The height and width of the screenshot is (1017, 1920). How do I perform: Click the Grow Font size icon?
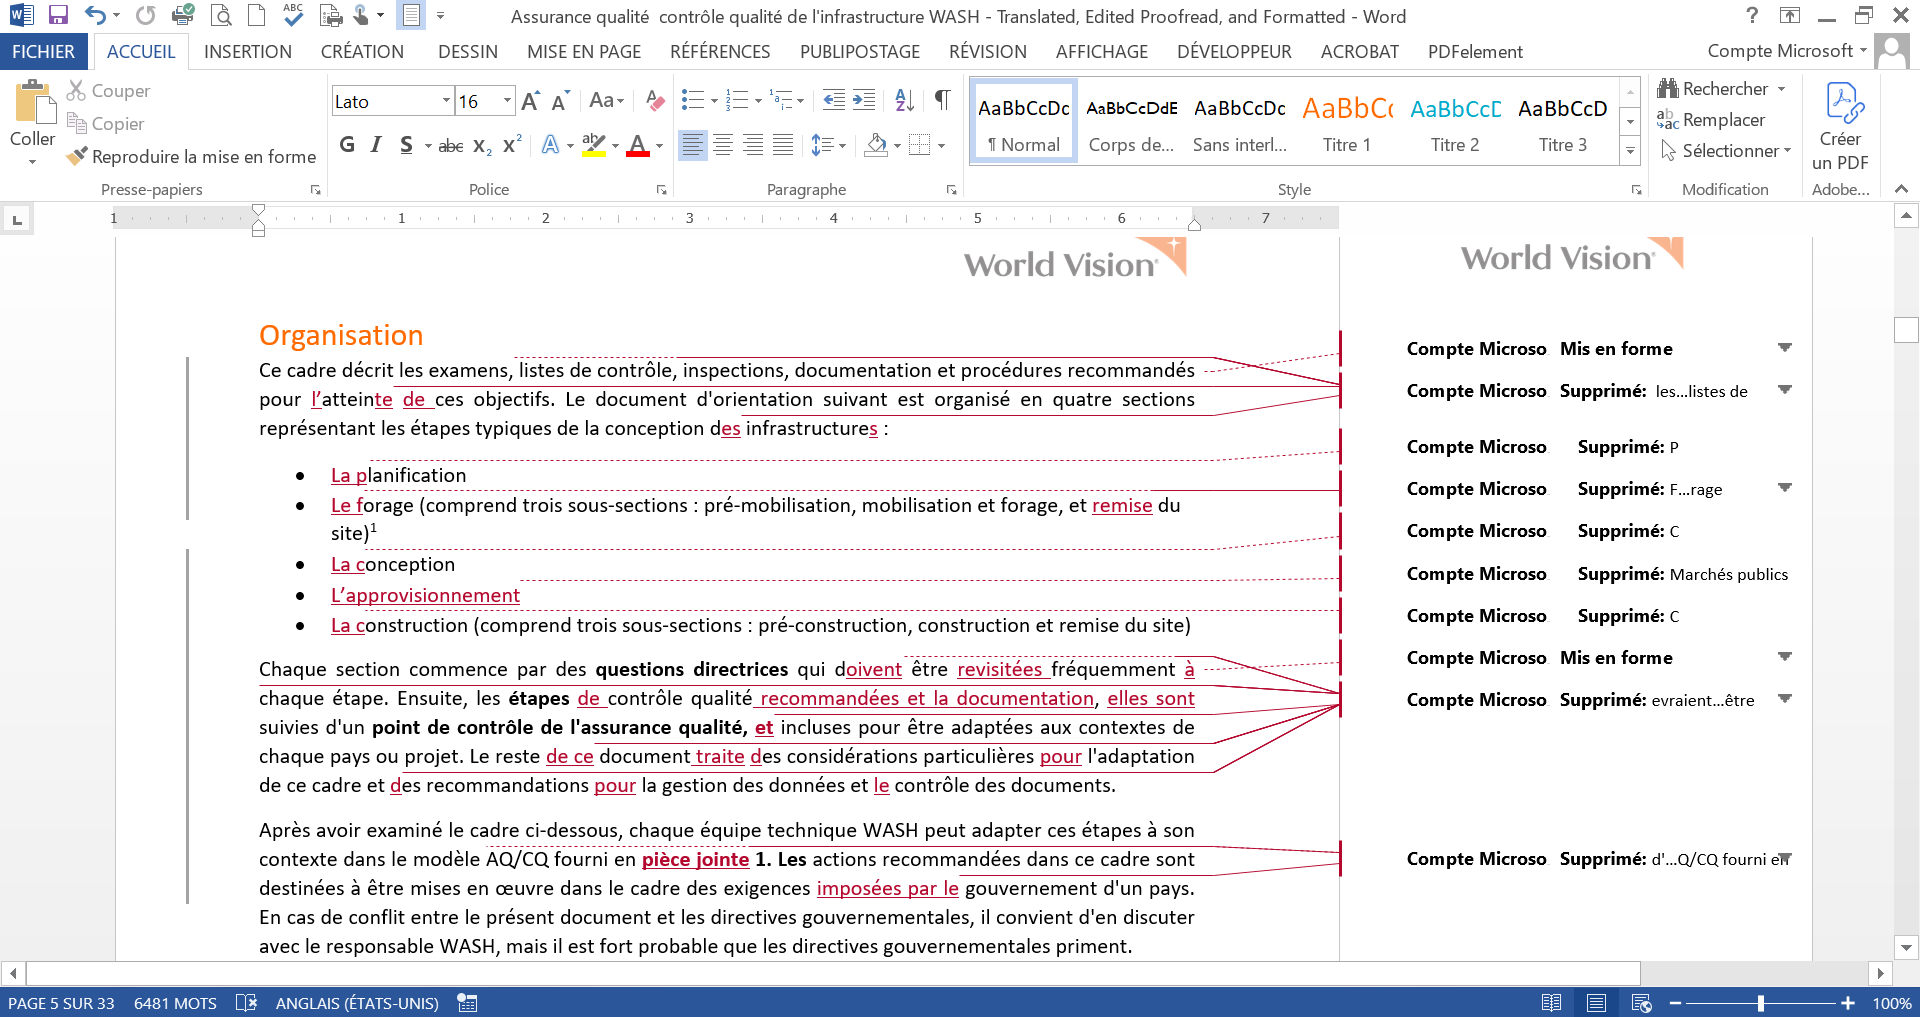click(x=530, y=101)
